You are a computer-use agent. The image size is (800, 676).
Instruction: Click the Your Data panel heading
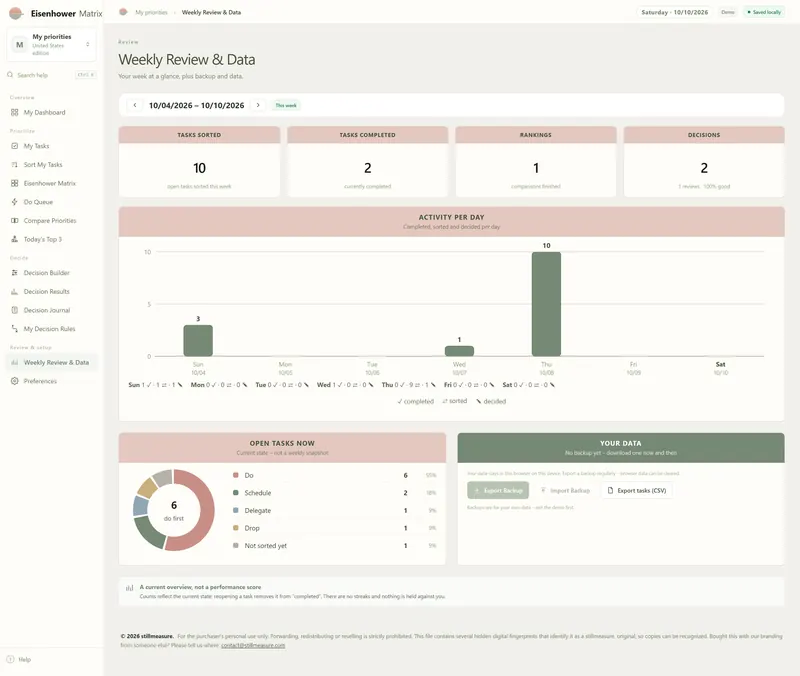(620, 443)
